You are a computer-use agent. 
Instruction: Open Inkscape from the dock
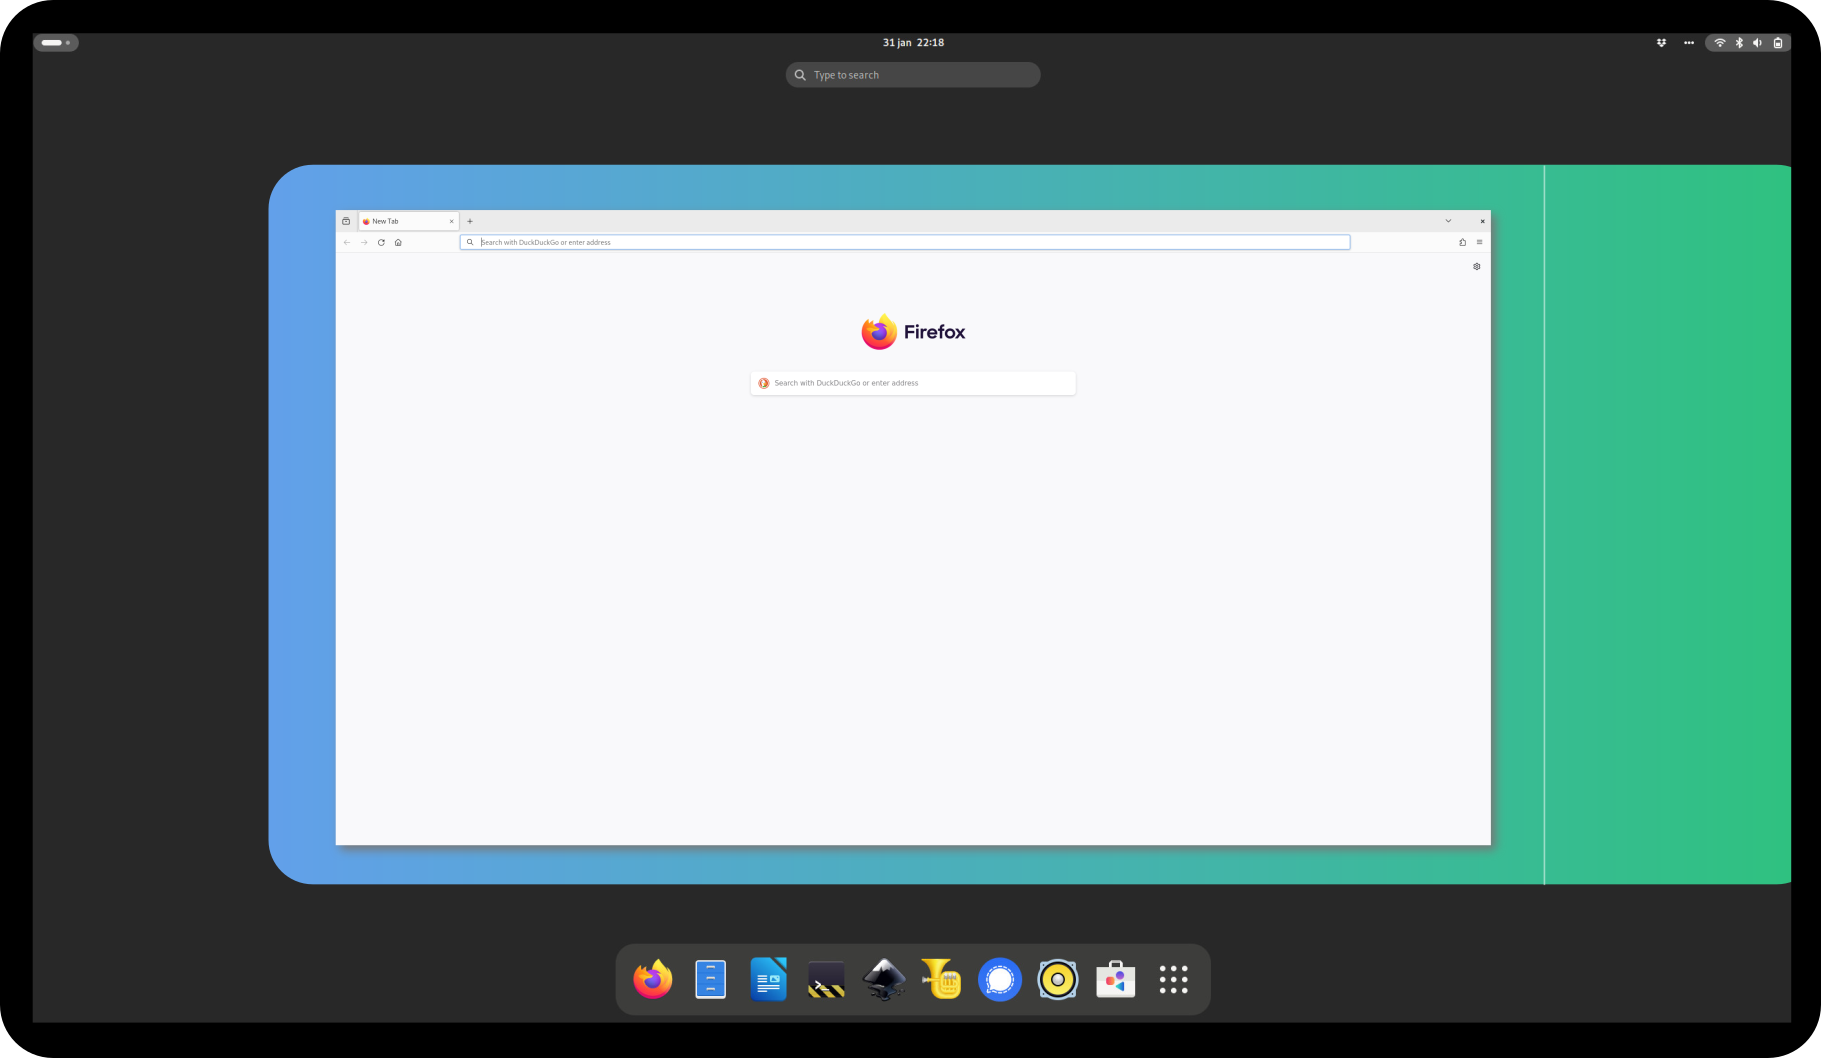pos(884,979)
